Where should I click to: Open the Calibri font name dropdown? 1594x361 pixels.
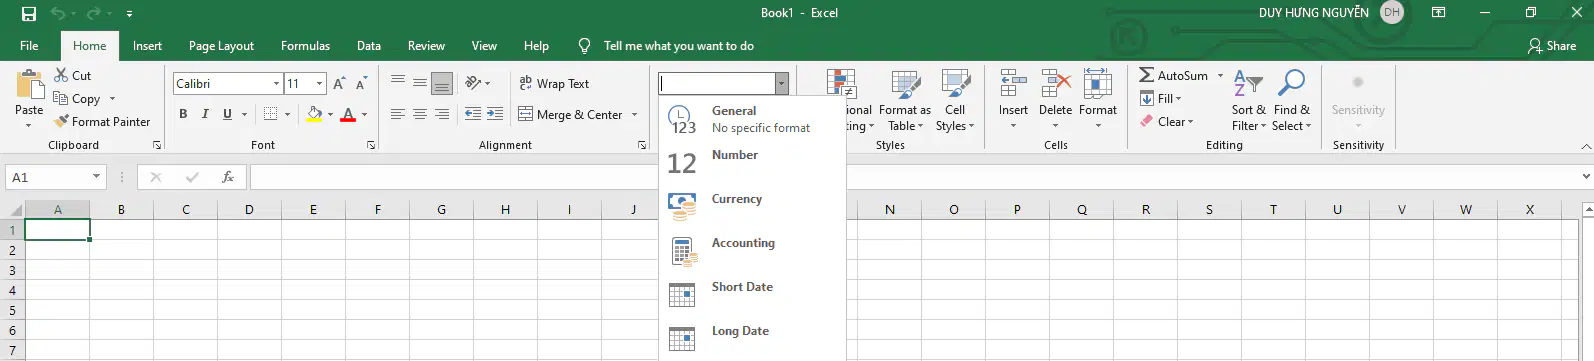[277, 84]
